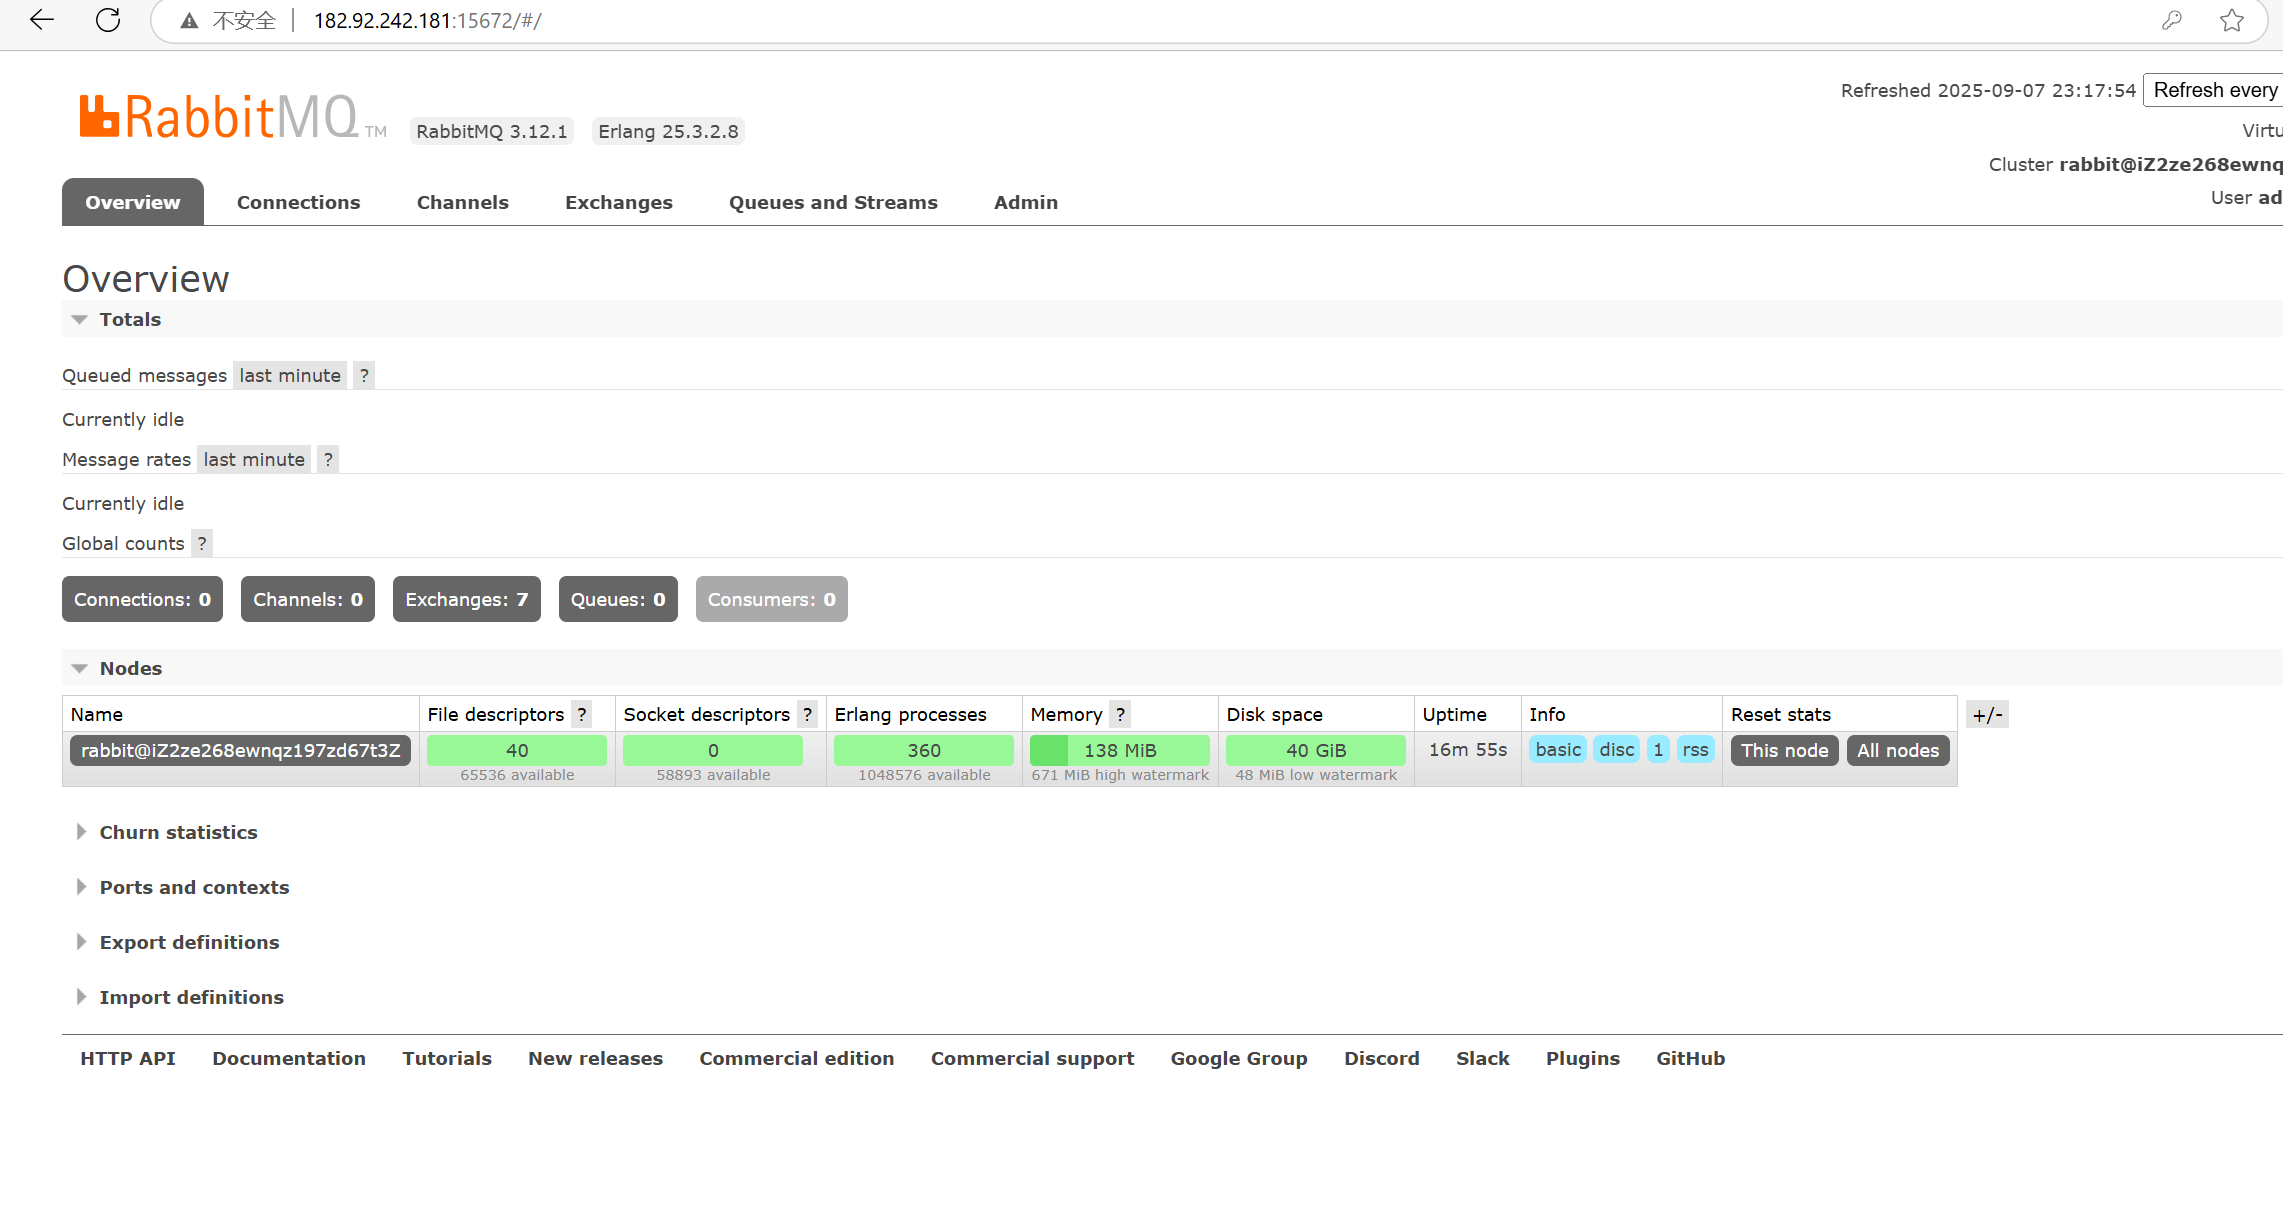Open the Exchanges tab

619,202
